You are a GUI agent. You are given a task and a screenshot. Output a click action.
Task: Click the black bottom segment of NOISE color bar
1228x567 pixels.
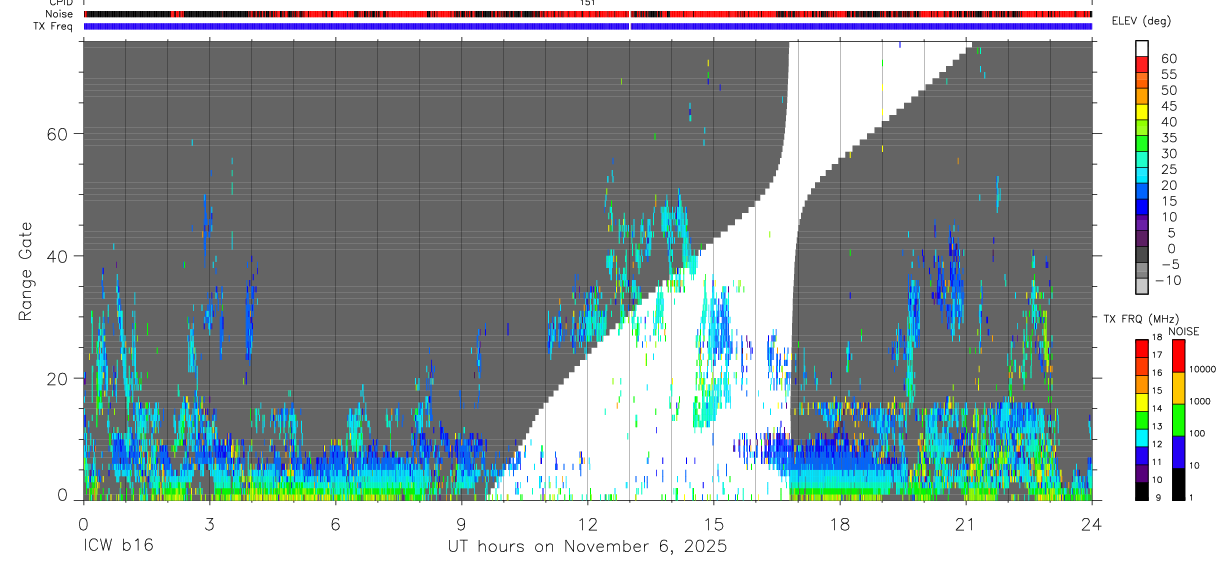pyautogui.click(x=1178, y=484)
